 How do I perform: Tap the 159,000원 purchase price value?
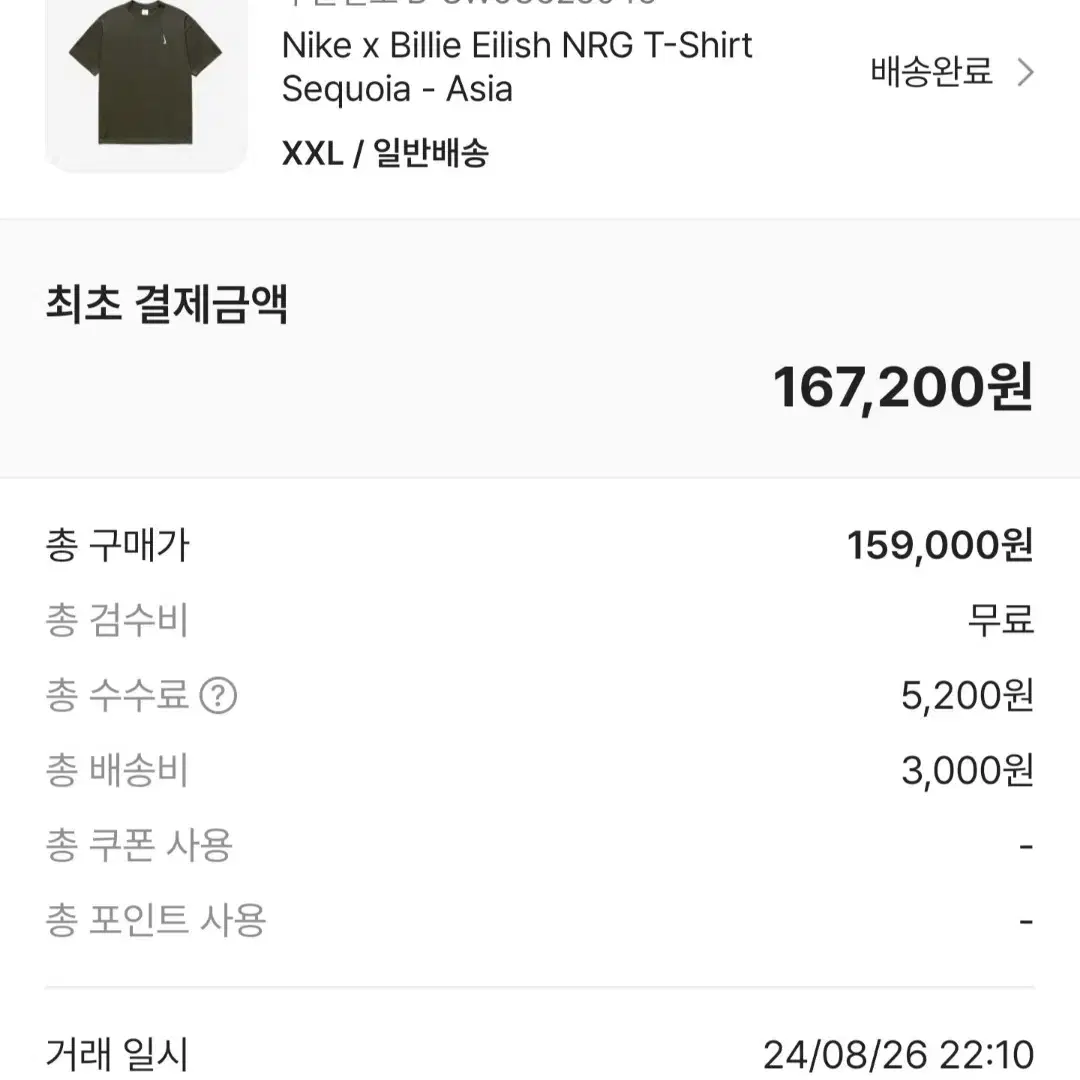pos(940,546)
